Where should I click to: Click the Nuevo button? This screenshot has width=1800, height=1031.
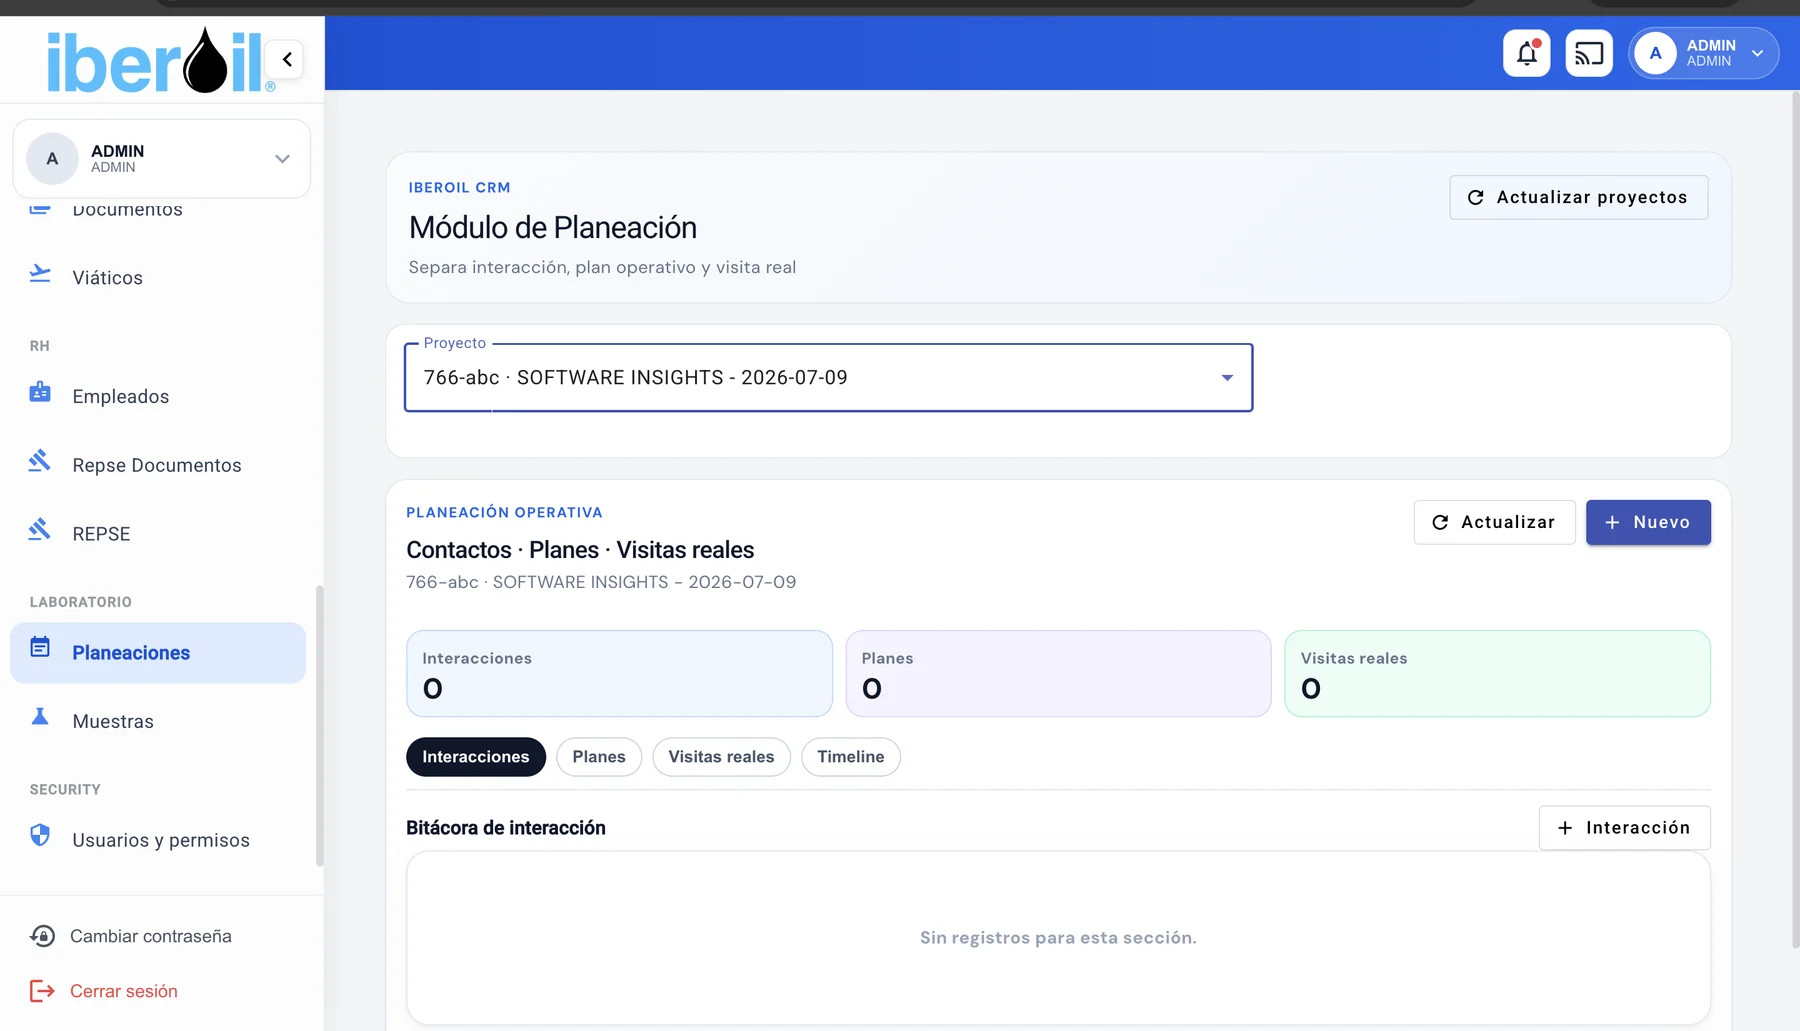coord(1648,522)
